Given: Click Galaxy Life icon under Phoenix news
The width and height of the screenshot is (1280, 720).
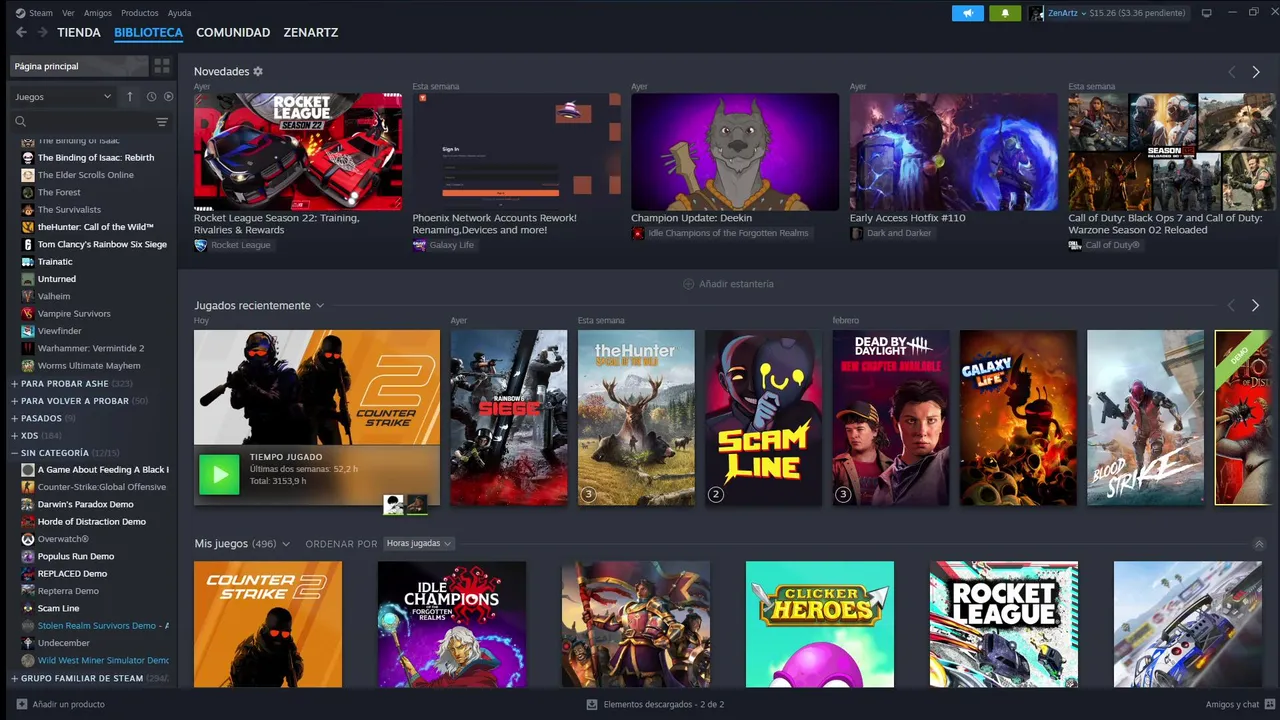Looking at the screenshot, I should click(419, 245).
